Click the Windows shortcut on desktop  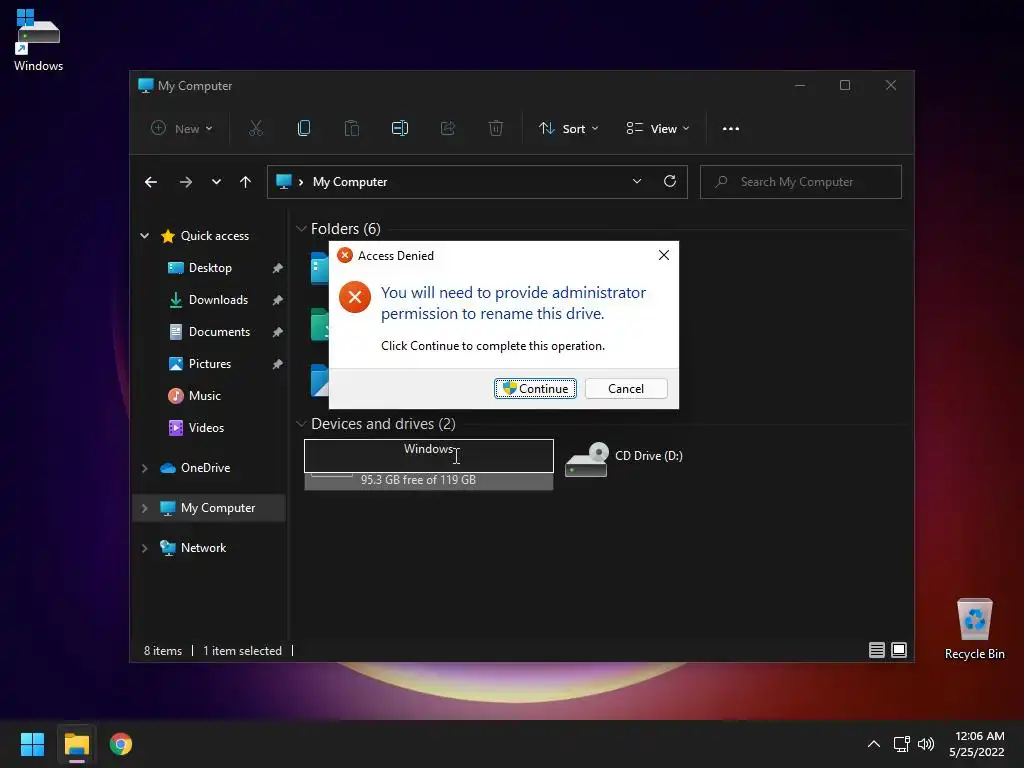coord(39,40)
